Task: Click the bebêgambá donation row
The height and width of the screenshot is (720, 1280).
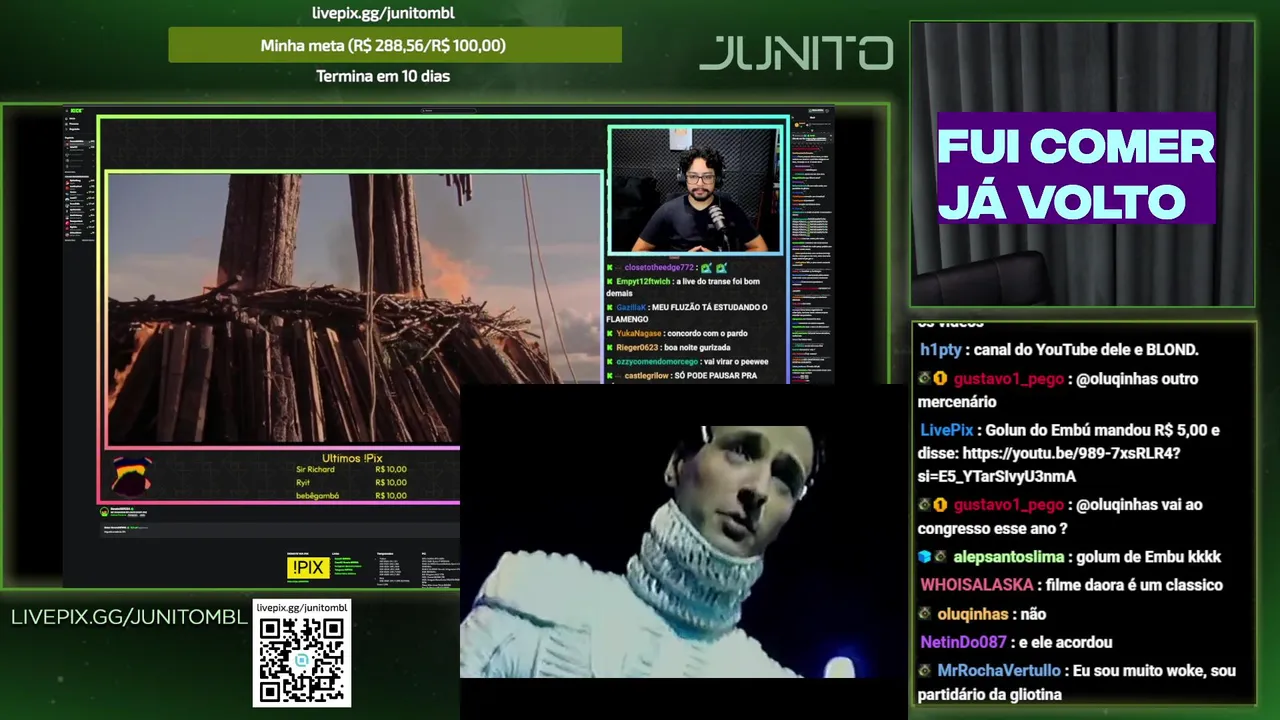Action: pos(351,496)
